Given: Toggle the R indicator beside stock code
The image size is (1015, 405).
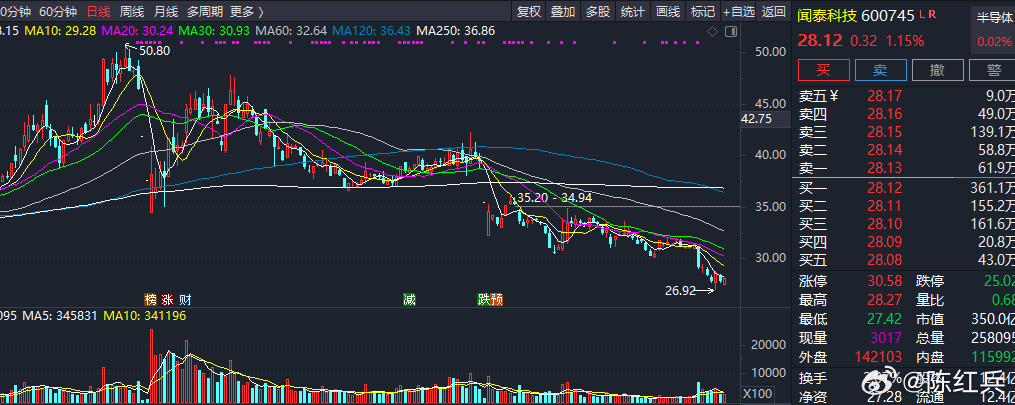Looking at the screenshot, I should click(931, 13).
